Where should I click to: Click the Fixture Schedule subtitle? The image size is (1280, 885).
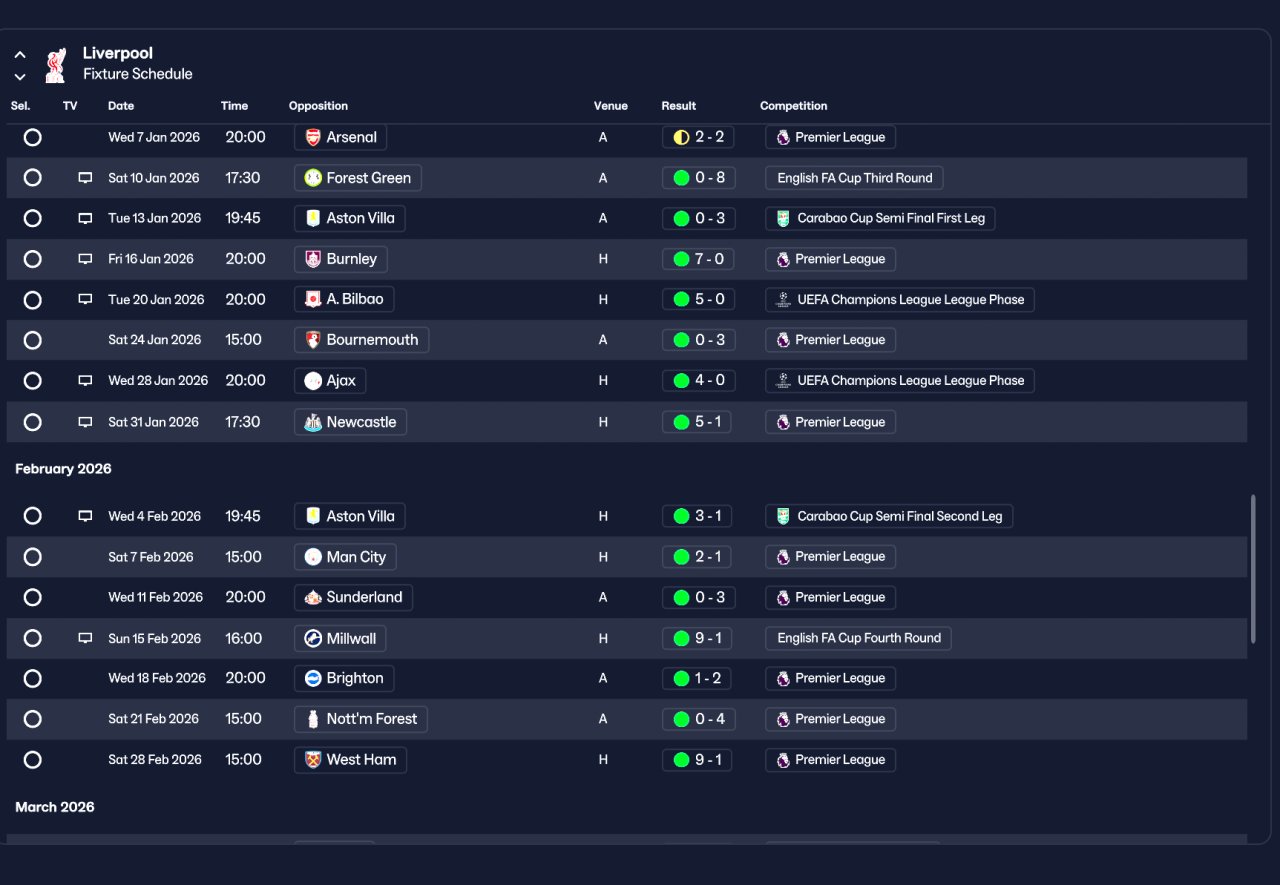pyautogui.click(x=138, y=74)
